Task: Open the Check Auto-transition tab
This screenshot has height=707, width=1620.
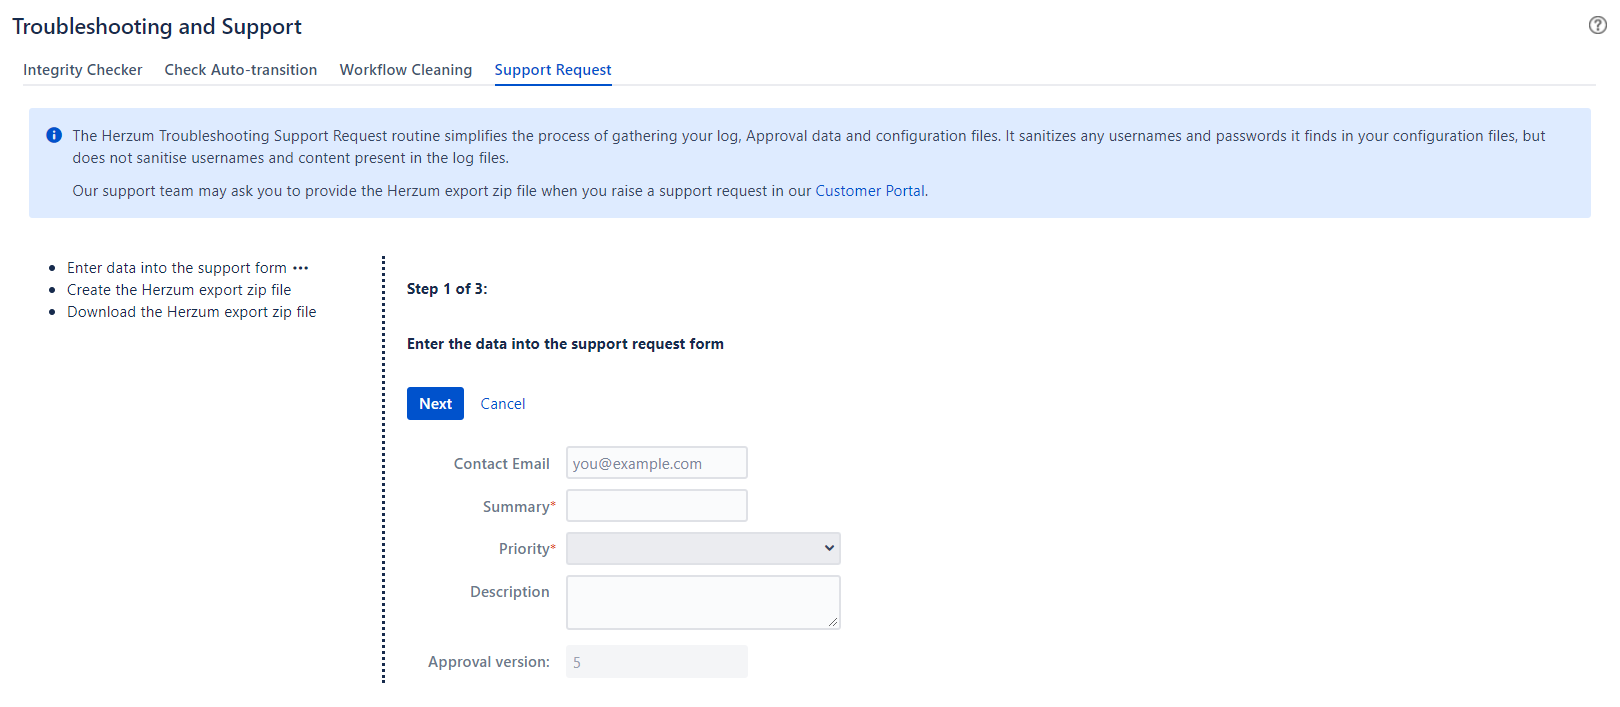Action: tap(241, 70)
